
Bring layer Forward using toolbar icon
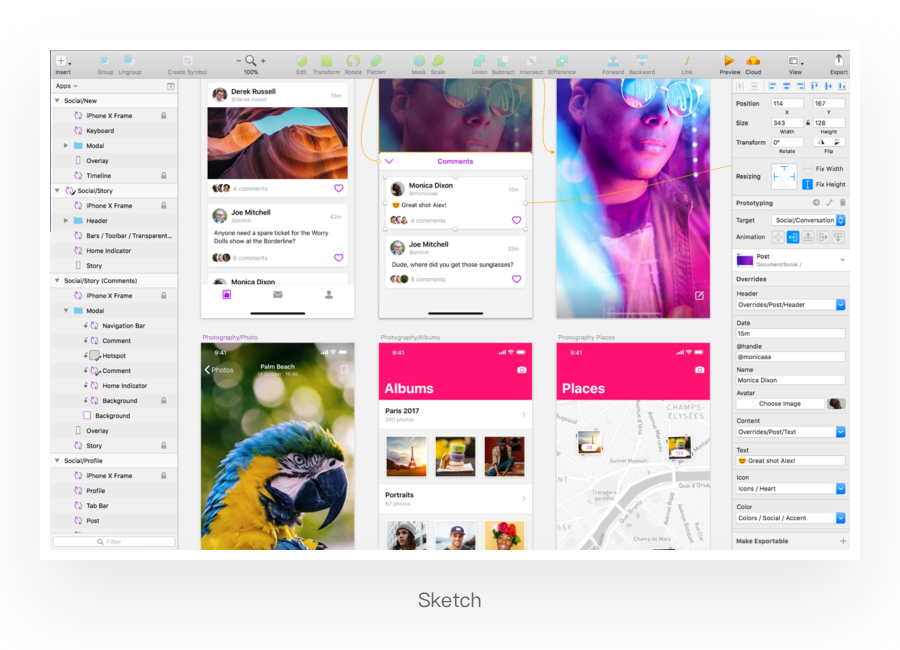(x=613, y=61)
